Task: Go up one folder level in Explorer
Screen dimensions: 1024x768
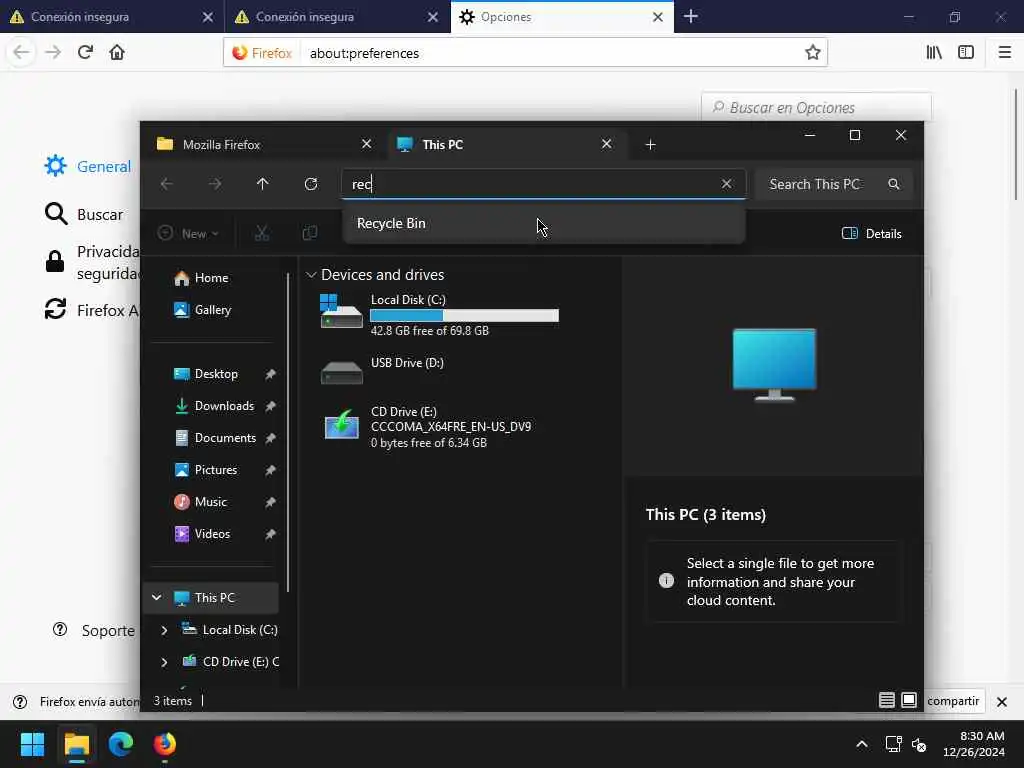Action: tap(263, 184)
